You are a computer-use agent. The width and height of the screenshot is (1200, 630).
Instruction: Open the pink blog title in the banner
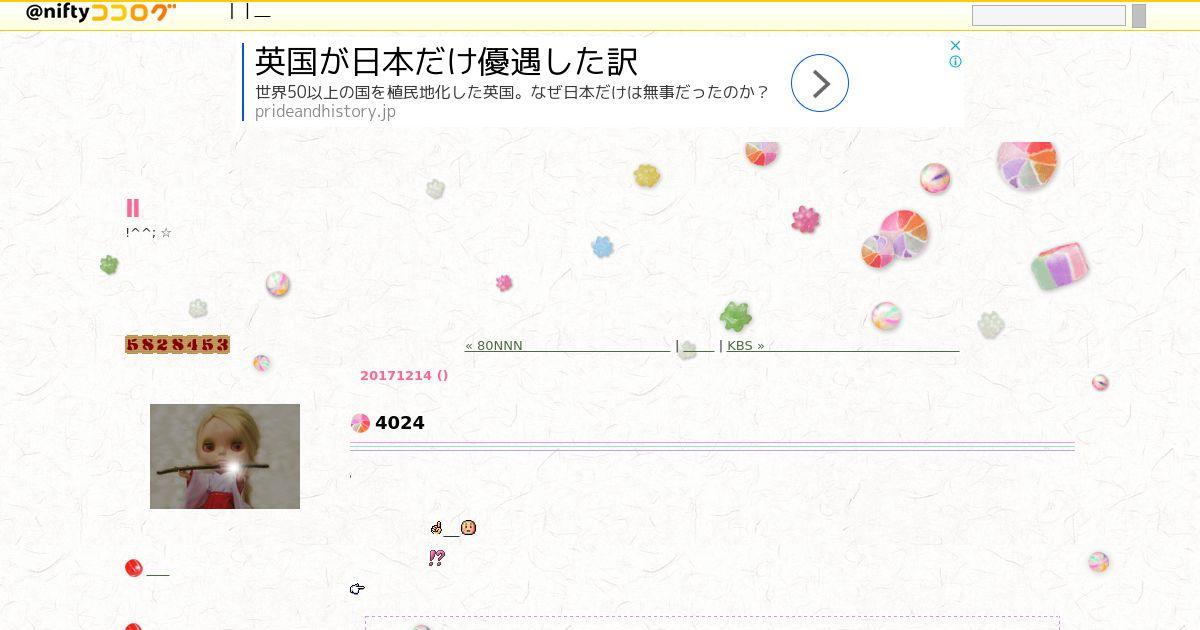(x=132, y=208)
